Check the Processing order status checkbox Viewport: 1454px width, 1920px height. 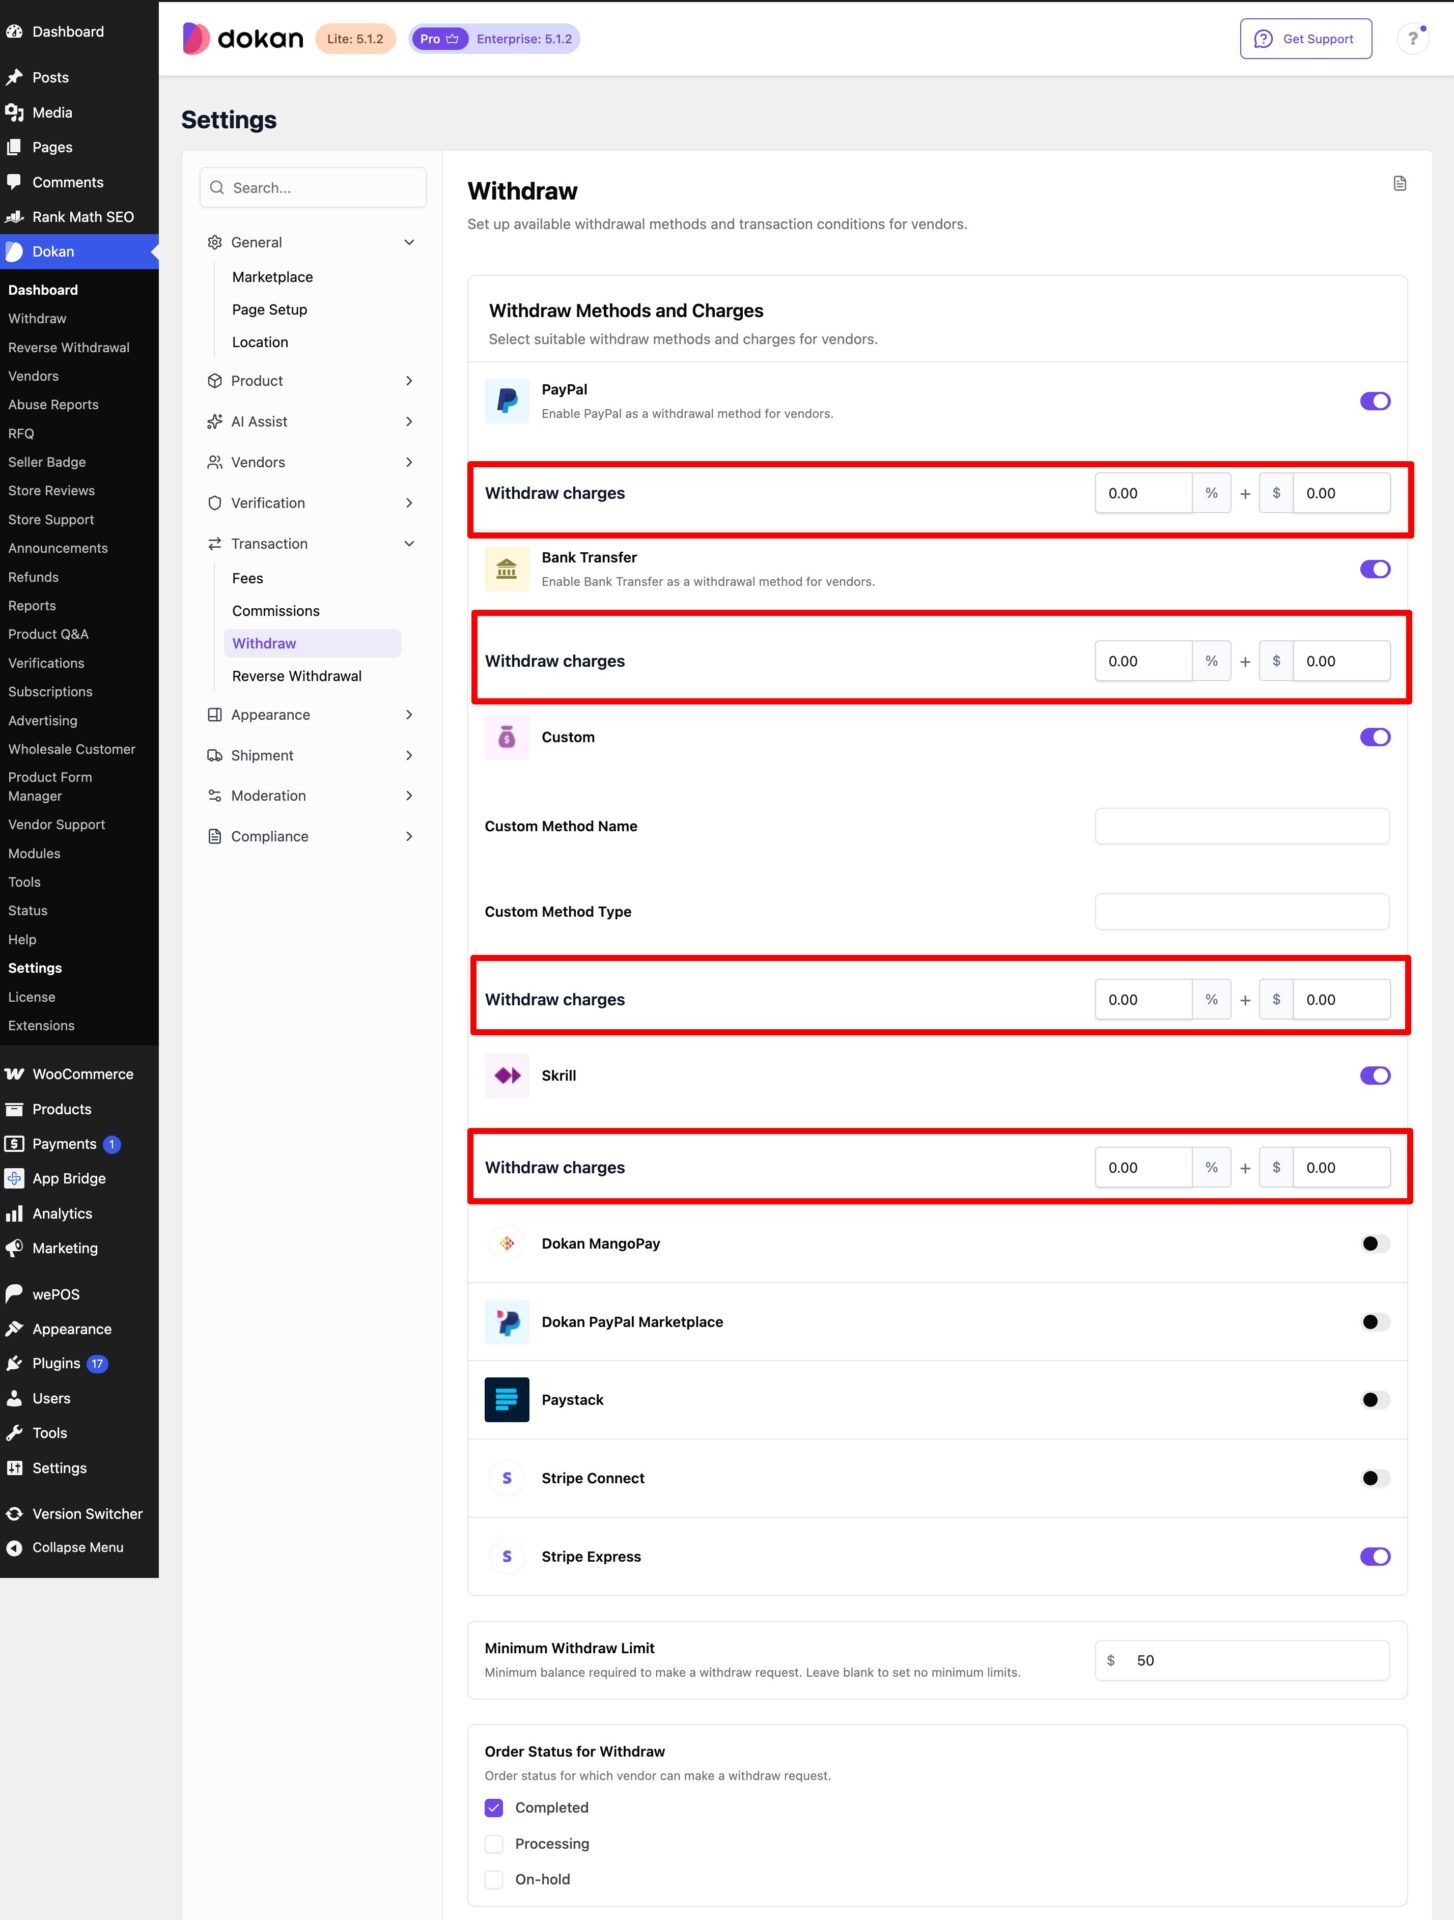click(494, 1844)
